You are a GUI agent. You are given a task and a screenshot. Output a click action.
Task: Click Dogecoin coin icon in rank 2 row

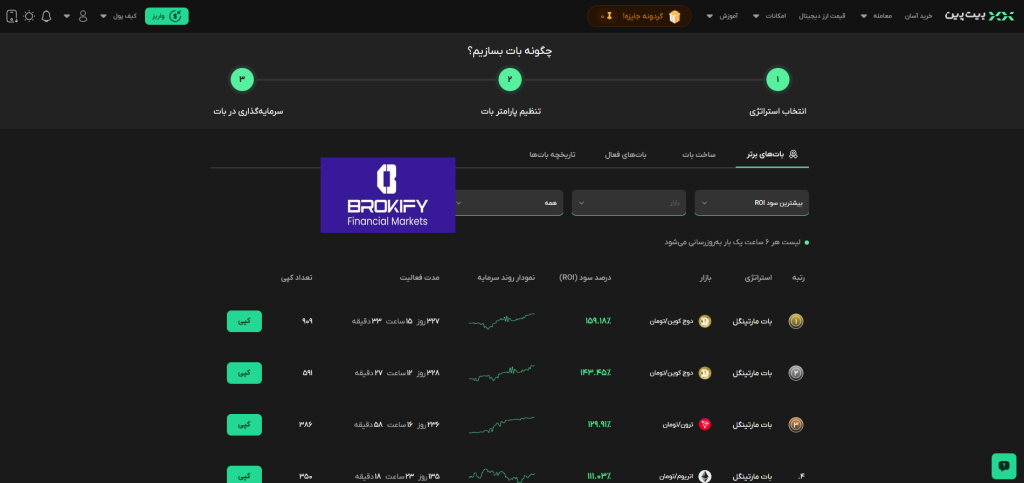pos(705,373)
